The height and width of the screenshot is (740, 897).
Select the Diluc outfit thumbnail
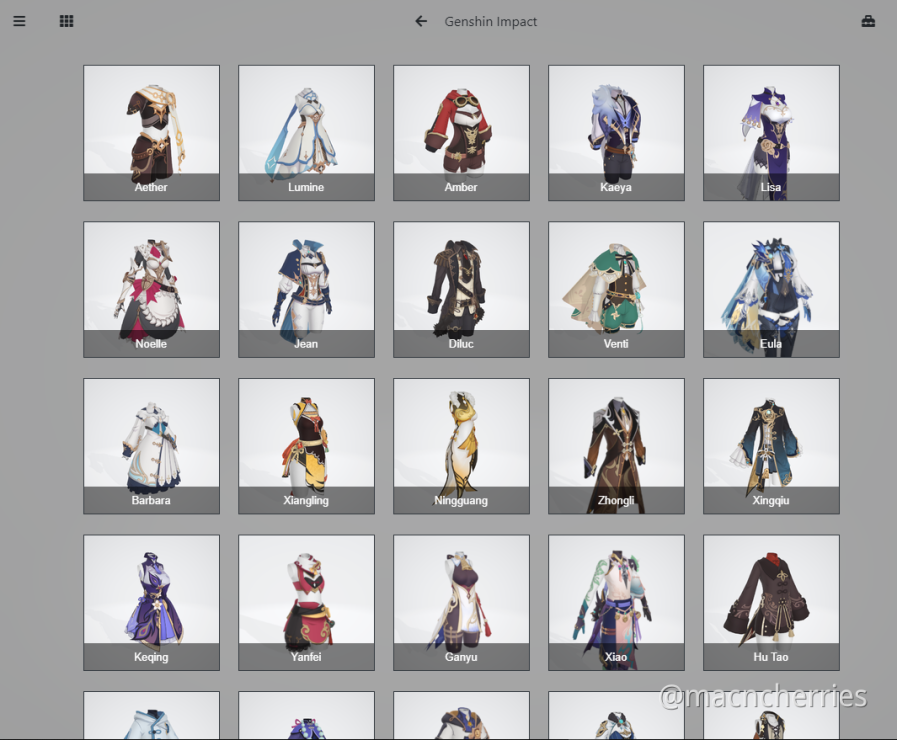462,289
